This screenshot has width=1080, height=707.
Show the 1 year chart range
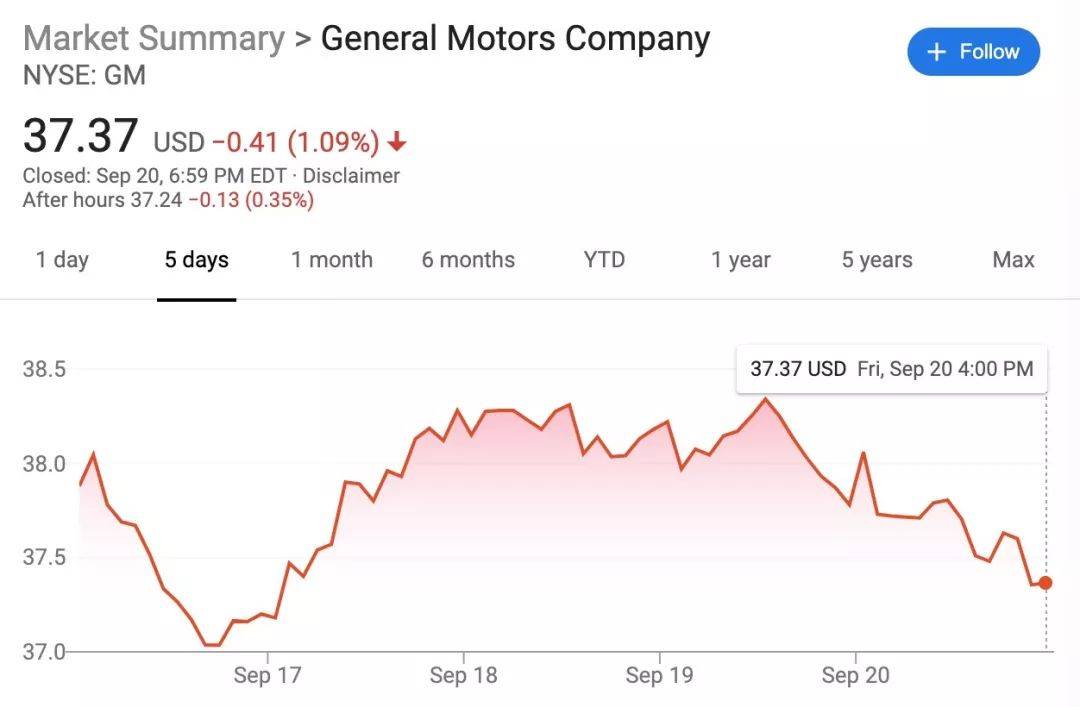point(740,260)
